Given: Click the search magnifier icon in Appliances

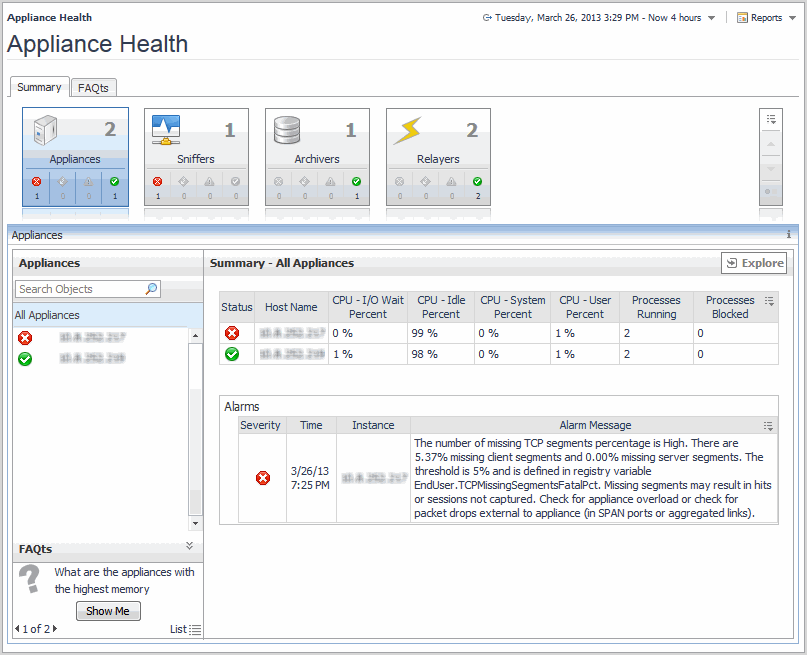Looking at the screenshot, I should [x=151, y=289].
